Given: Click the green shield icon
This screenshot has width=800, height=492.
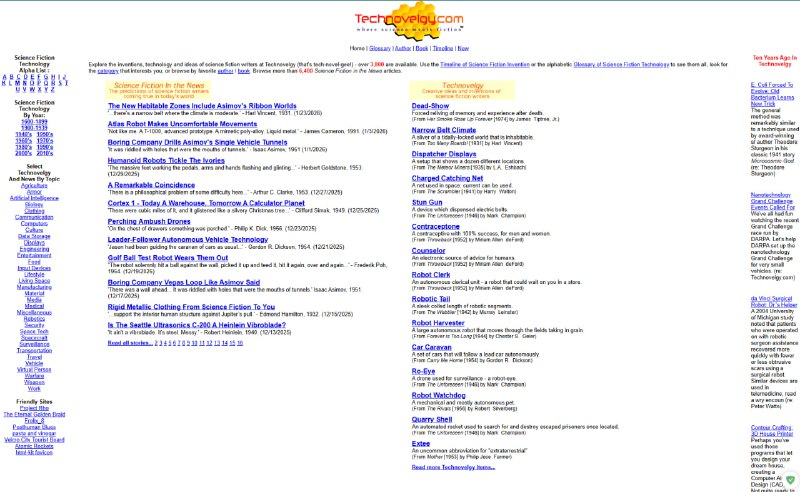Looking at the screenshot, I should pos(791,480).
